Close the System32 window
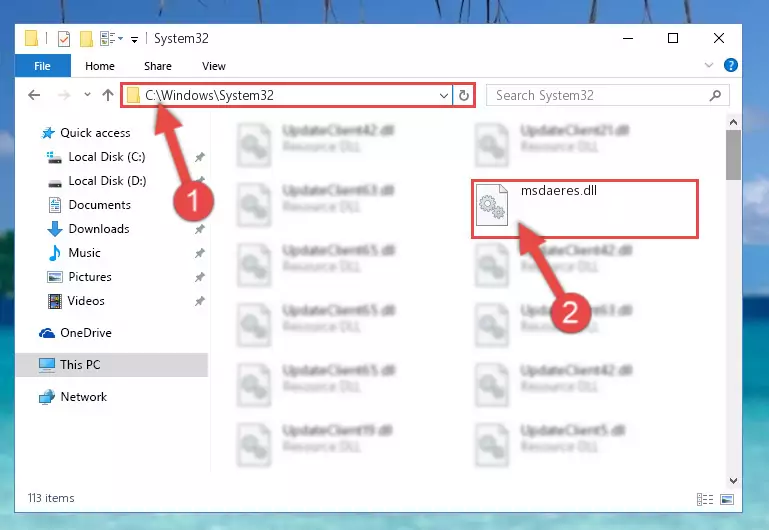The width and height of the screenshot is (769, 530). [x=718, y=38]
